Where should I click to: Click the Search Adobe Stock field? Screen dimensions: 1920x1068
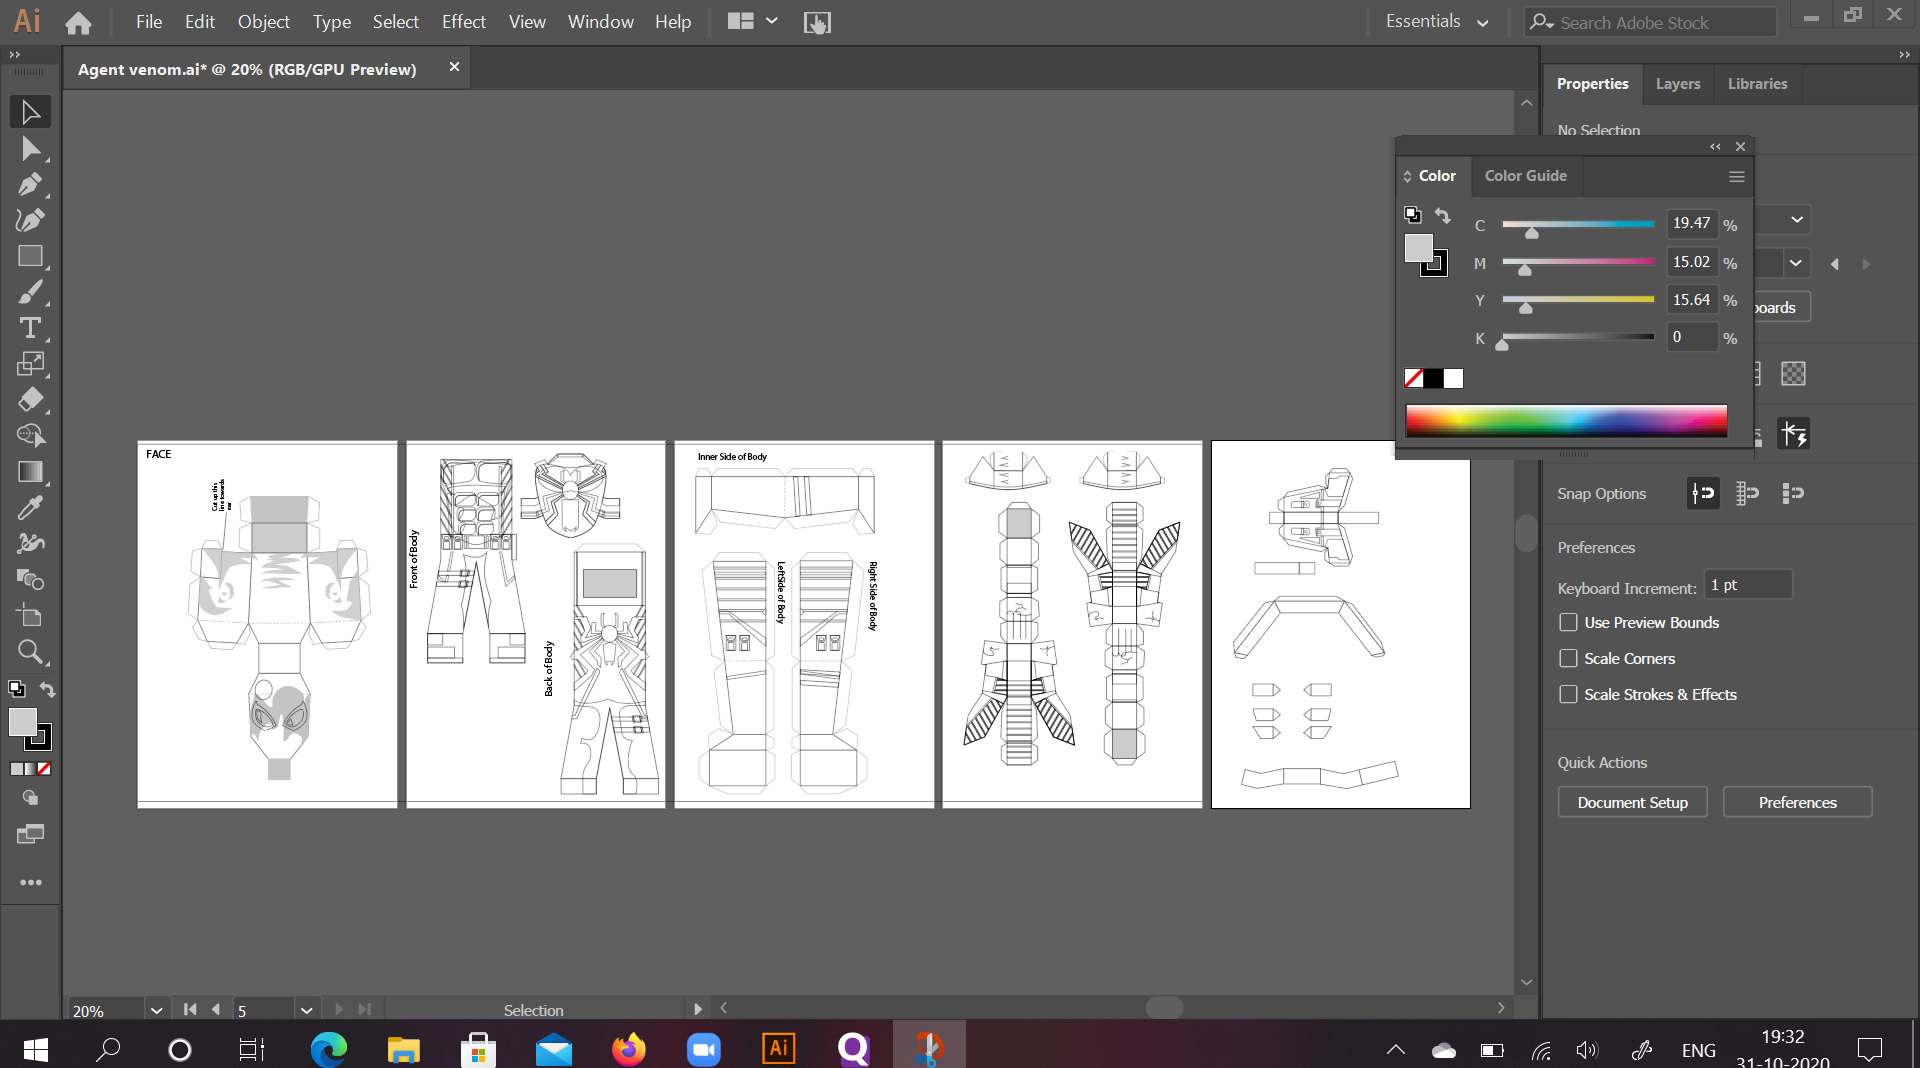pos(1651,22)
